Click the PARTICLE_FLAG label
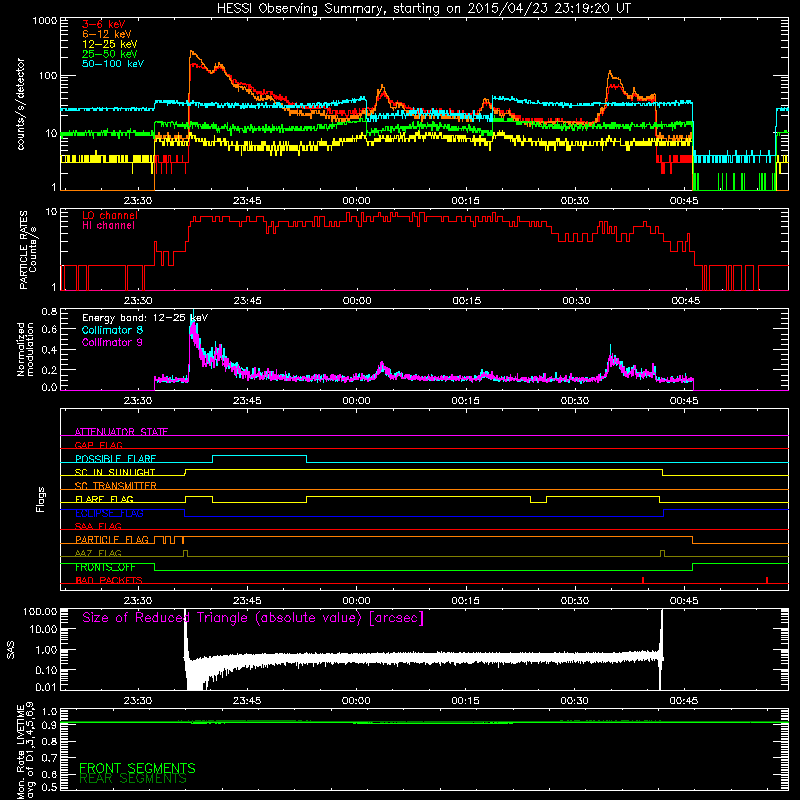The image size is (800, 800). [112, 540]
